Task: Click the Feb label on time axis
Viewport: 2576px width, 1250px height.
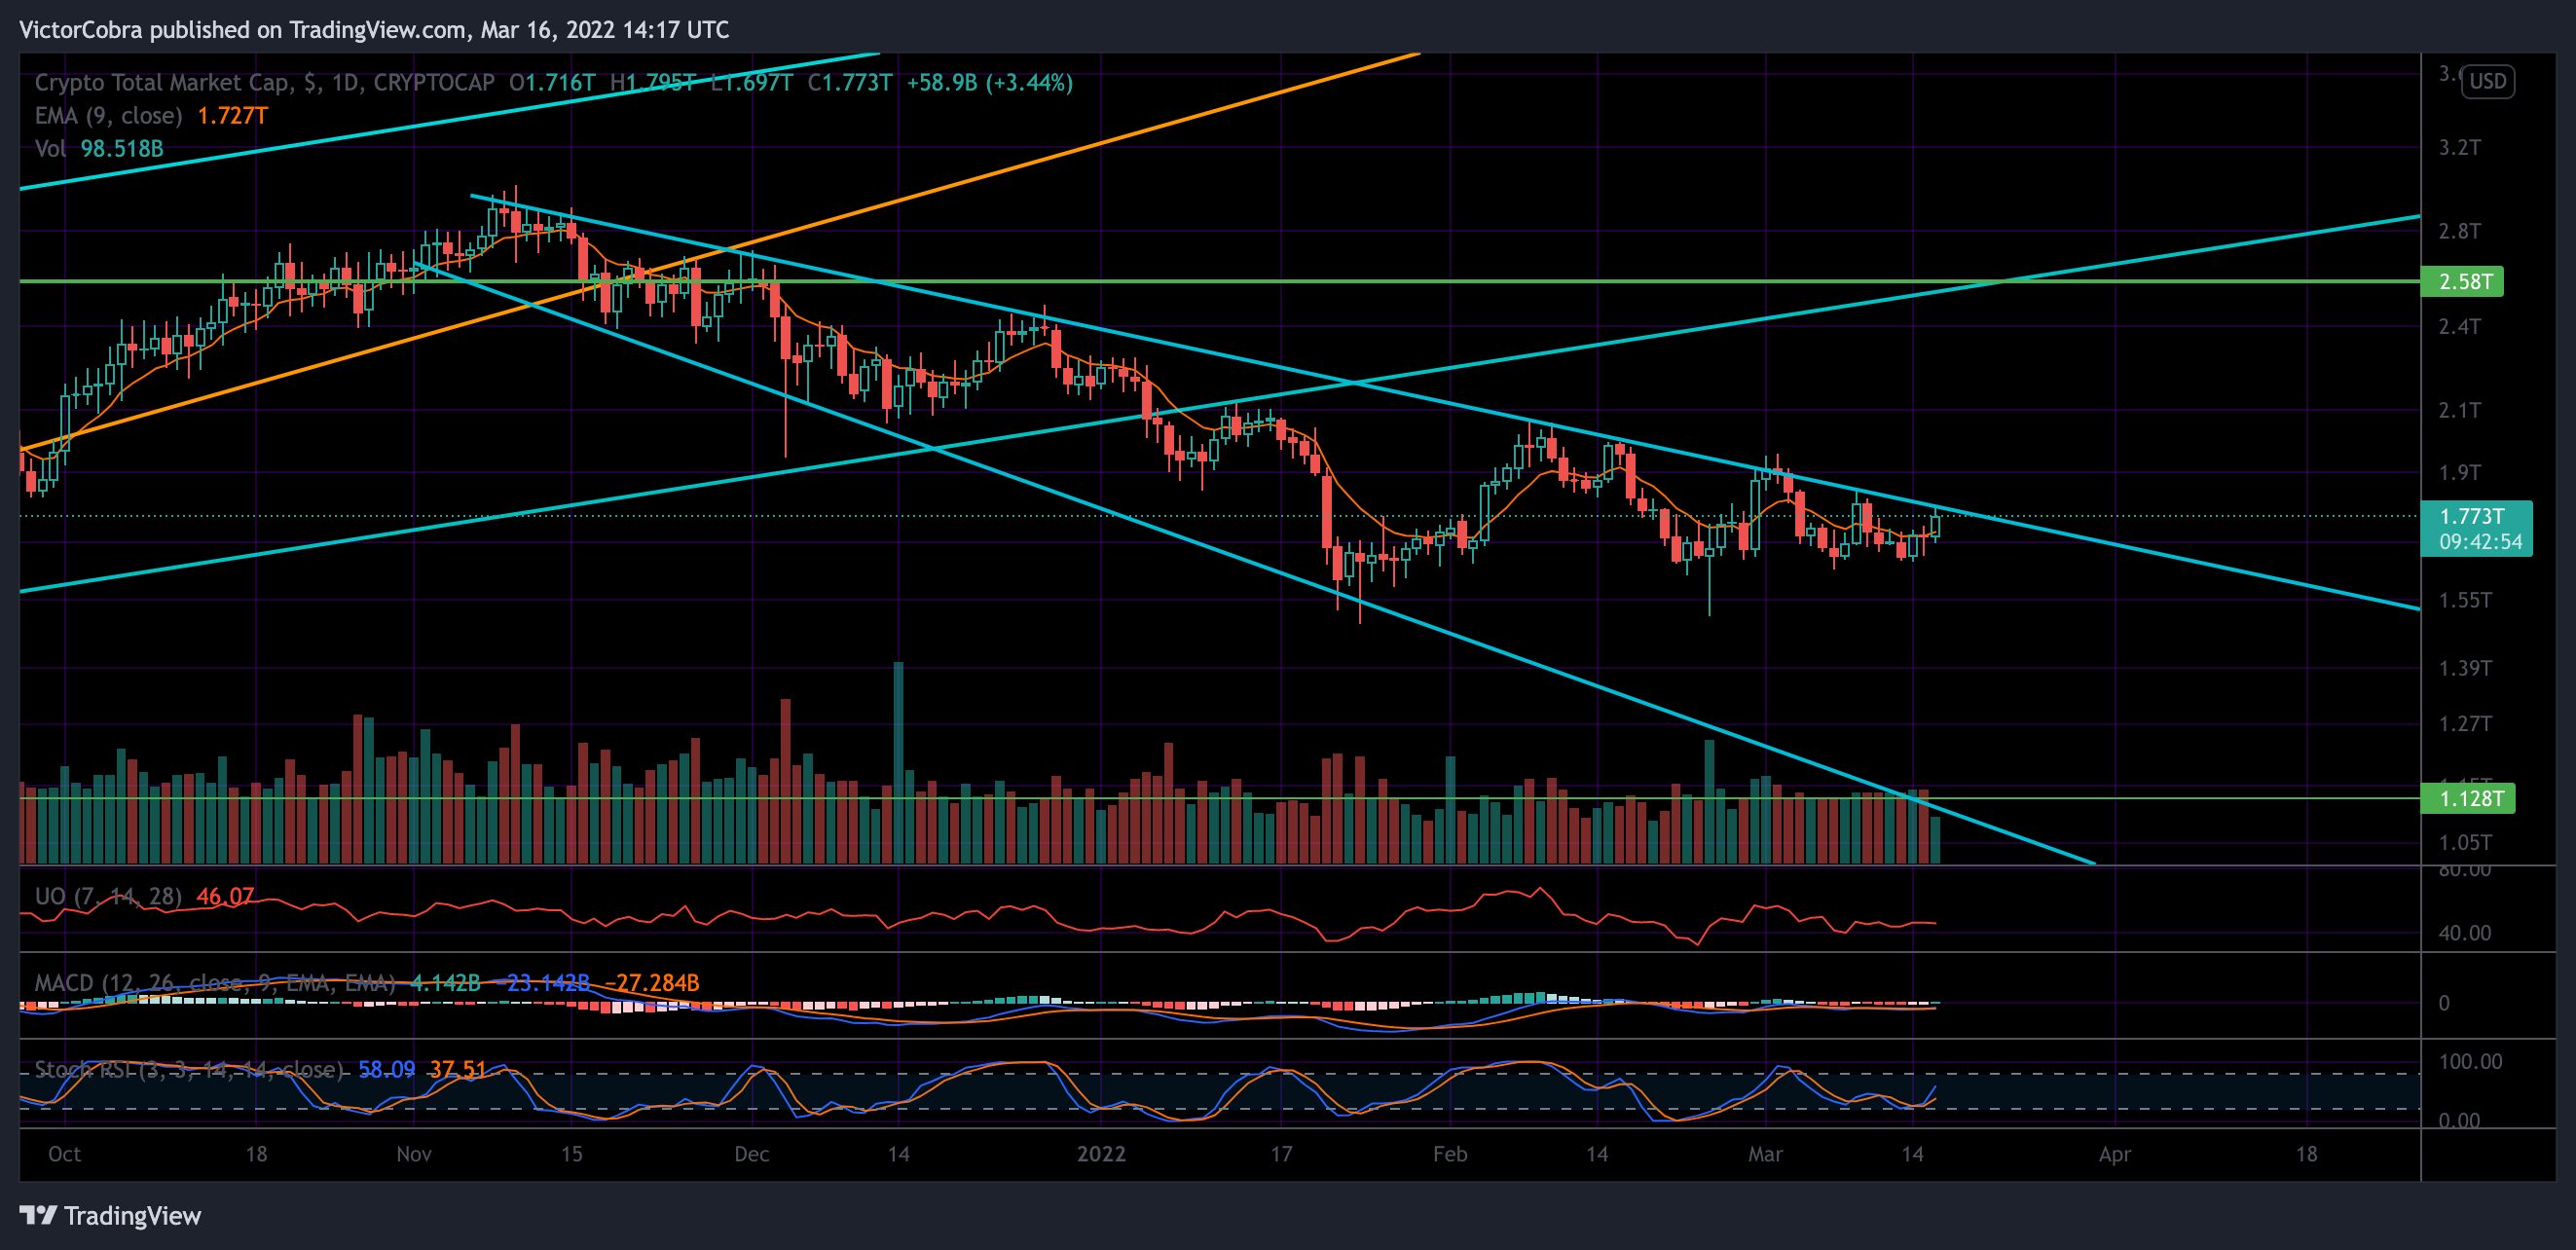Action: click(1450, 1153)
